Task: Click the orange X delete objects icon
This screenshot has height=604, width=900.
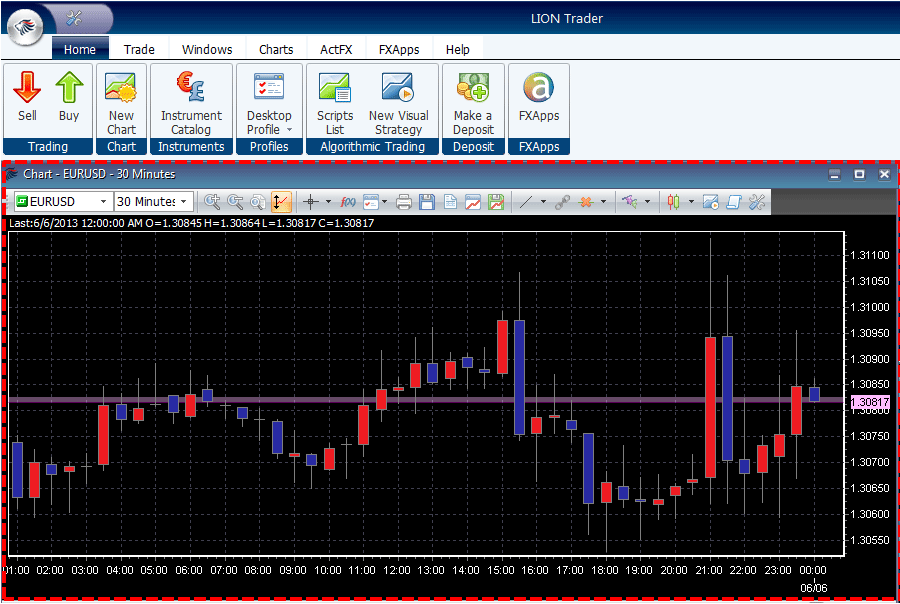Action: coord(585,202)
